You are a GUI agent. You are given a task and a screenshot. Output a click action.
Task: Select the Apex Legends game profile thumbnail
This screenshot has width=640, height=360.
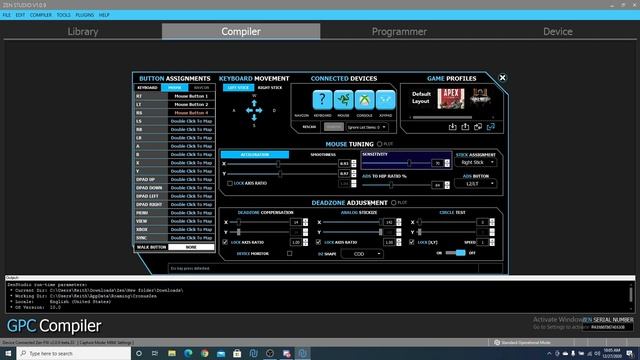[451, 98]
